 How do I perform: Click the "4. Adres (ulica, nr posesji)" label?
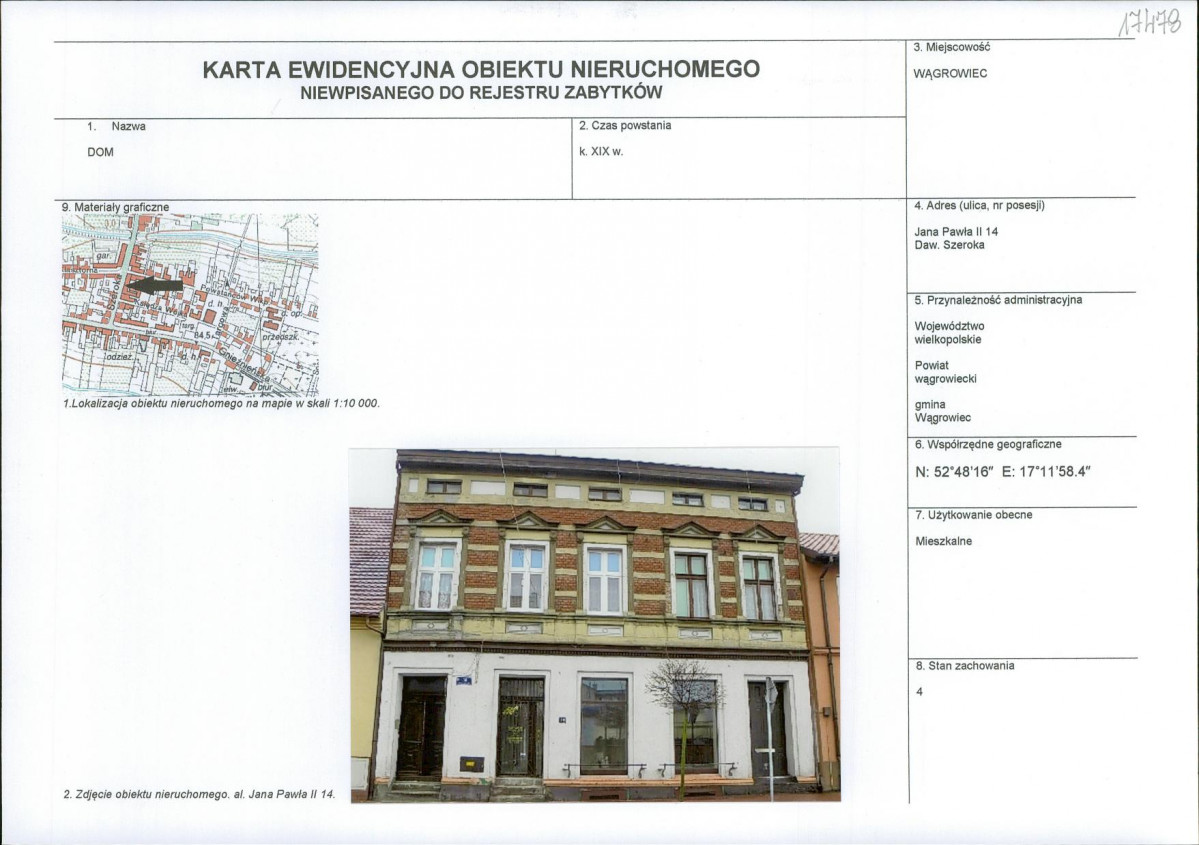(x=980, y=206)
